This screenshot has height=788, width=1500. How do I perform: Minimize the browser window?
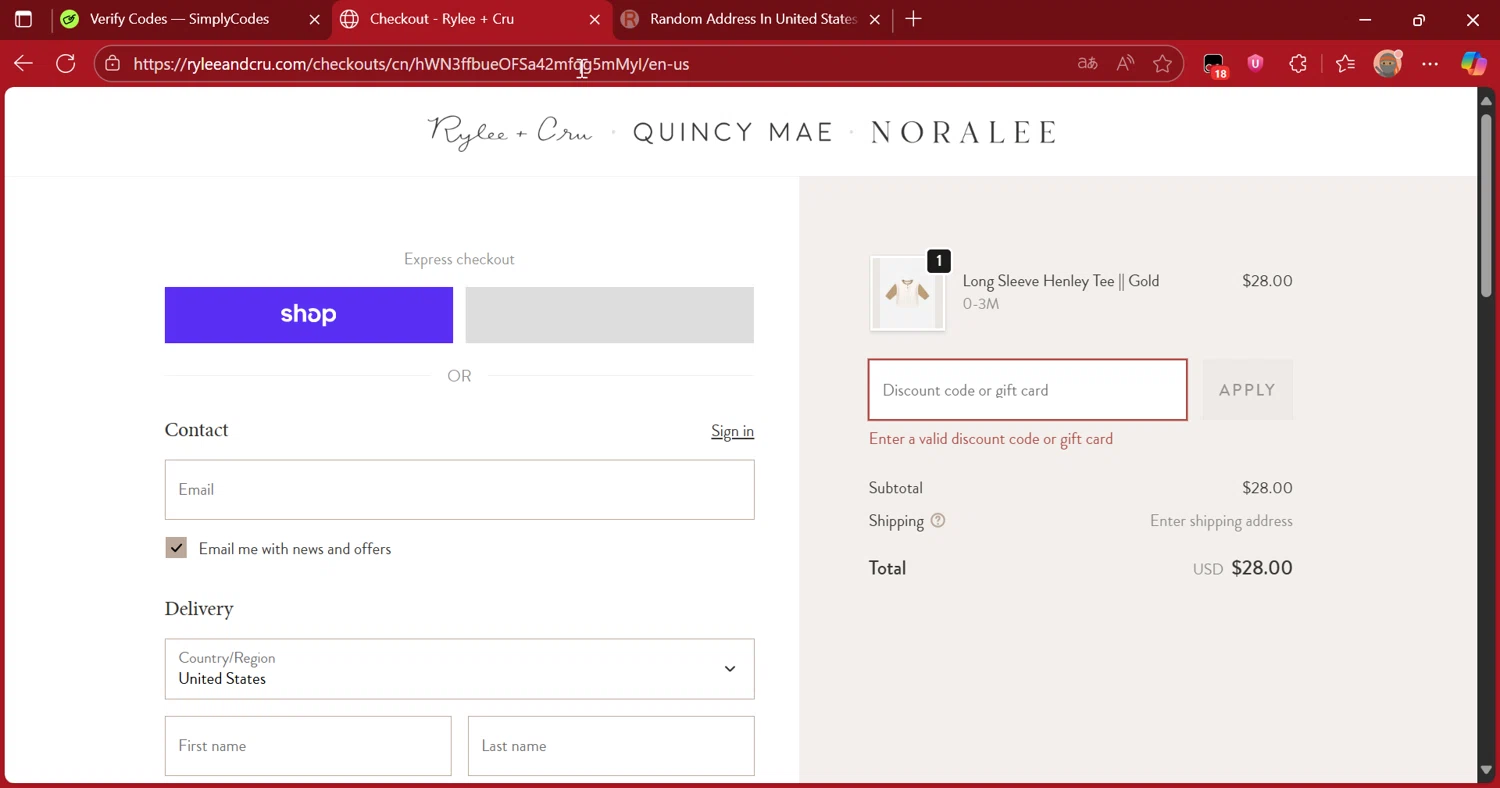1366,19
